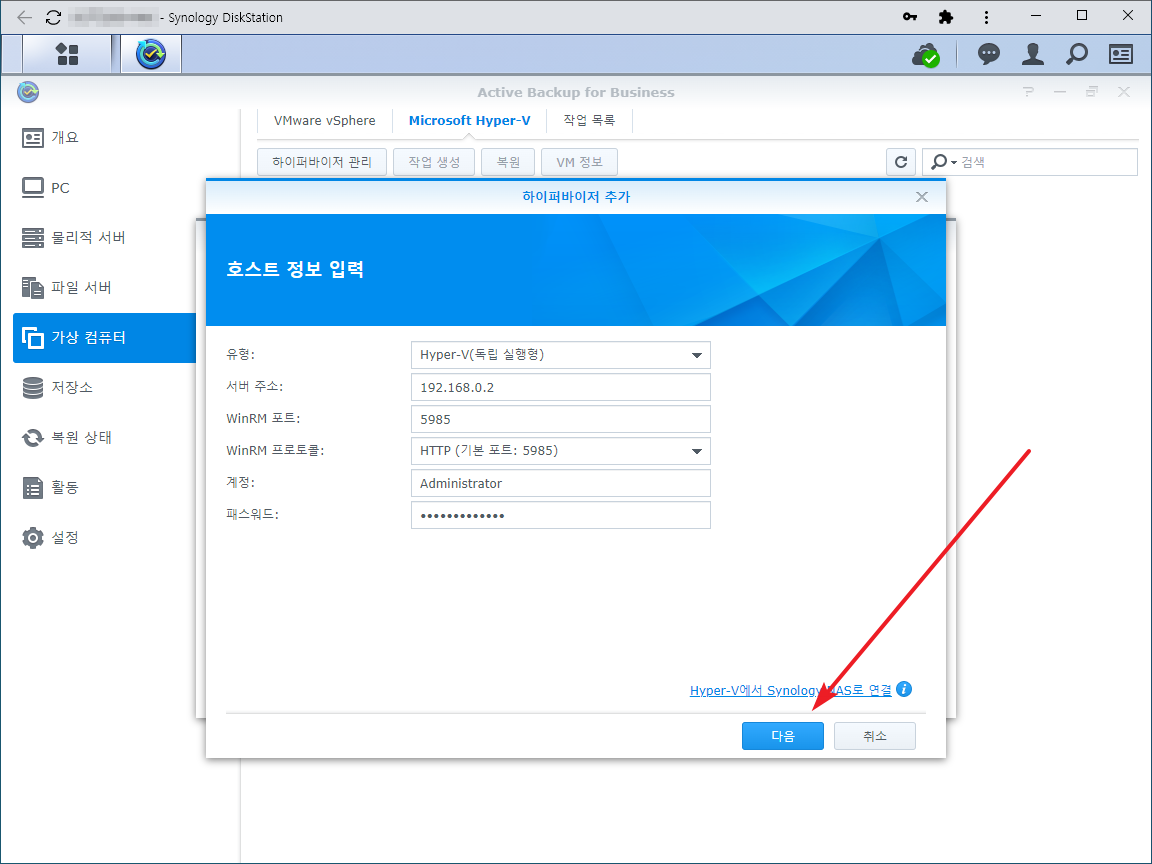Click the 서버 주소 input field

pos(561,387)
